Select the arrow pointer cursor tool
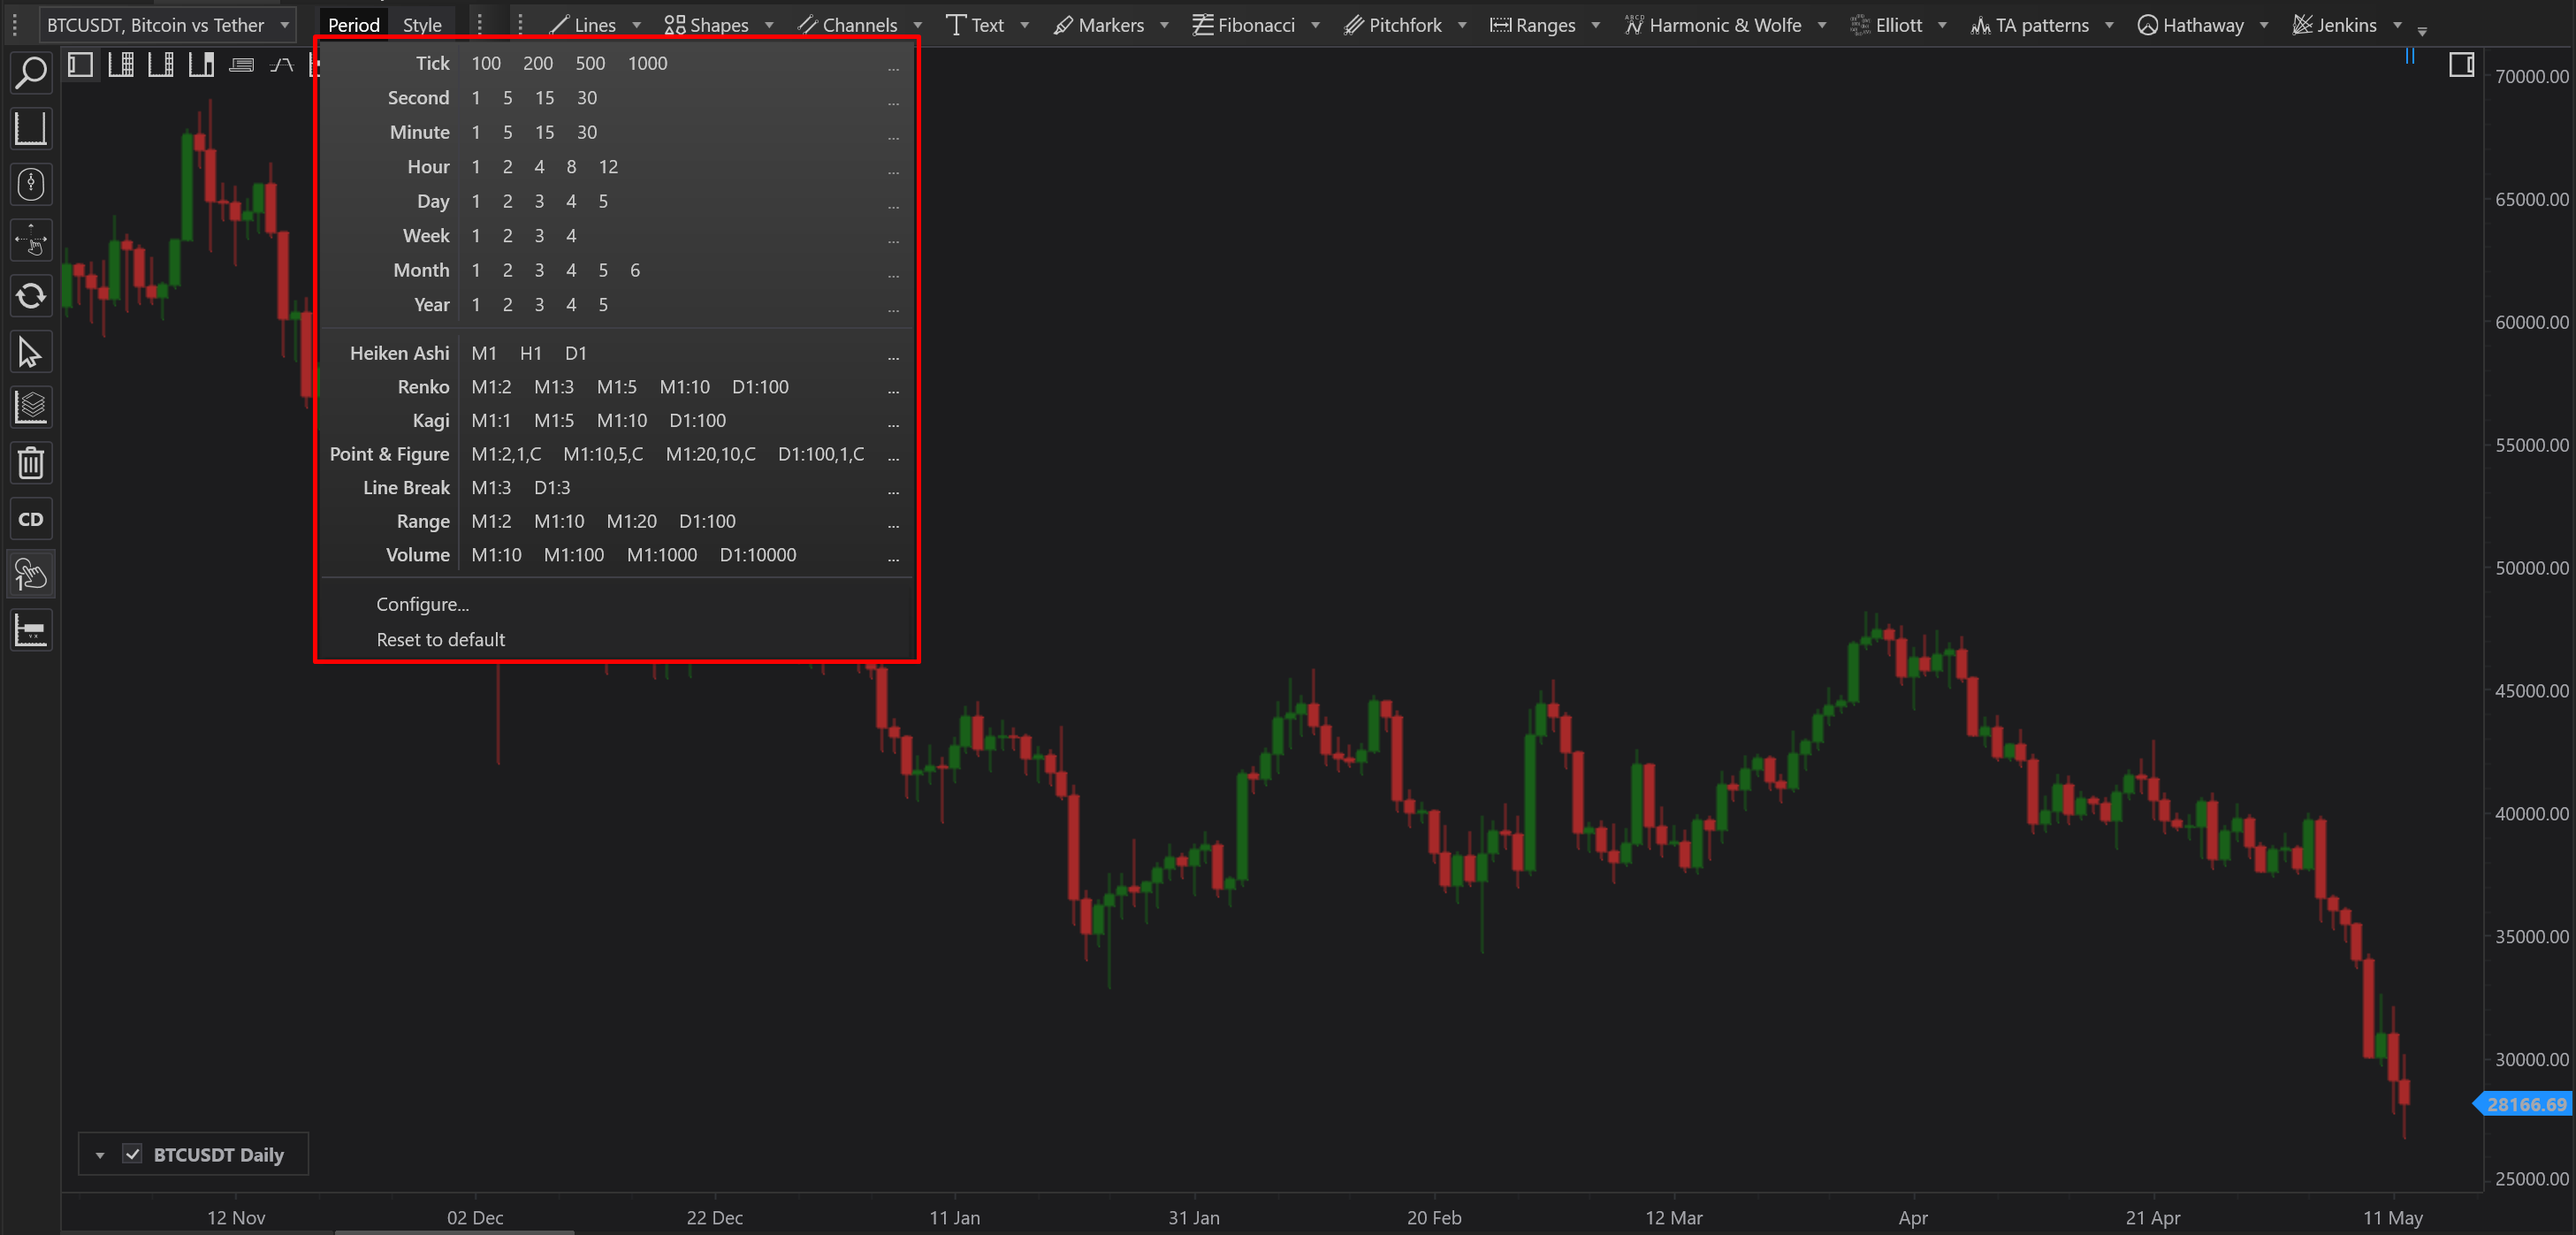Screen dimensions: 2576x1235 pos(30,352)
